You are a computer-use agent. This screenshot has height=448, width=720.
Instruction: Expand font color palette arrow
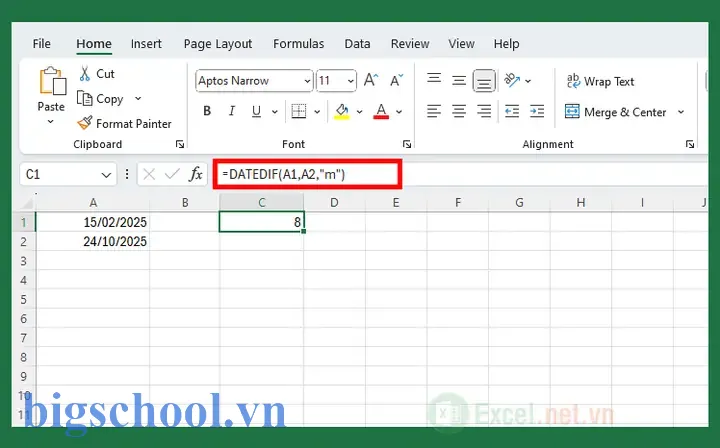click(x=399, y=112)
